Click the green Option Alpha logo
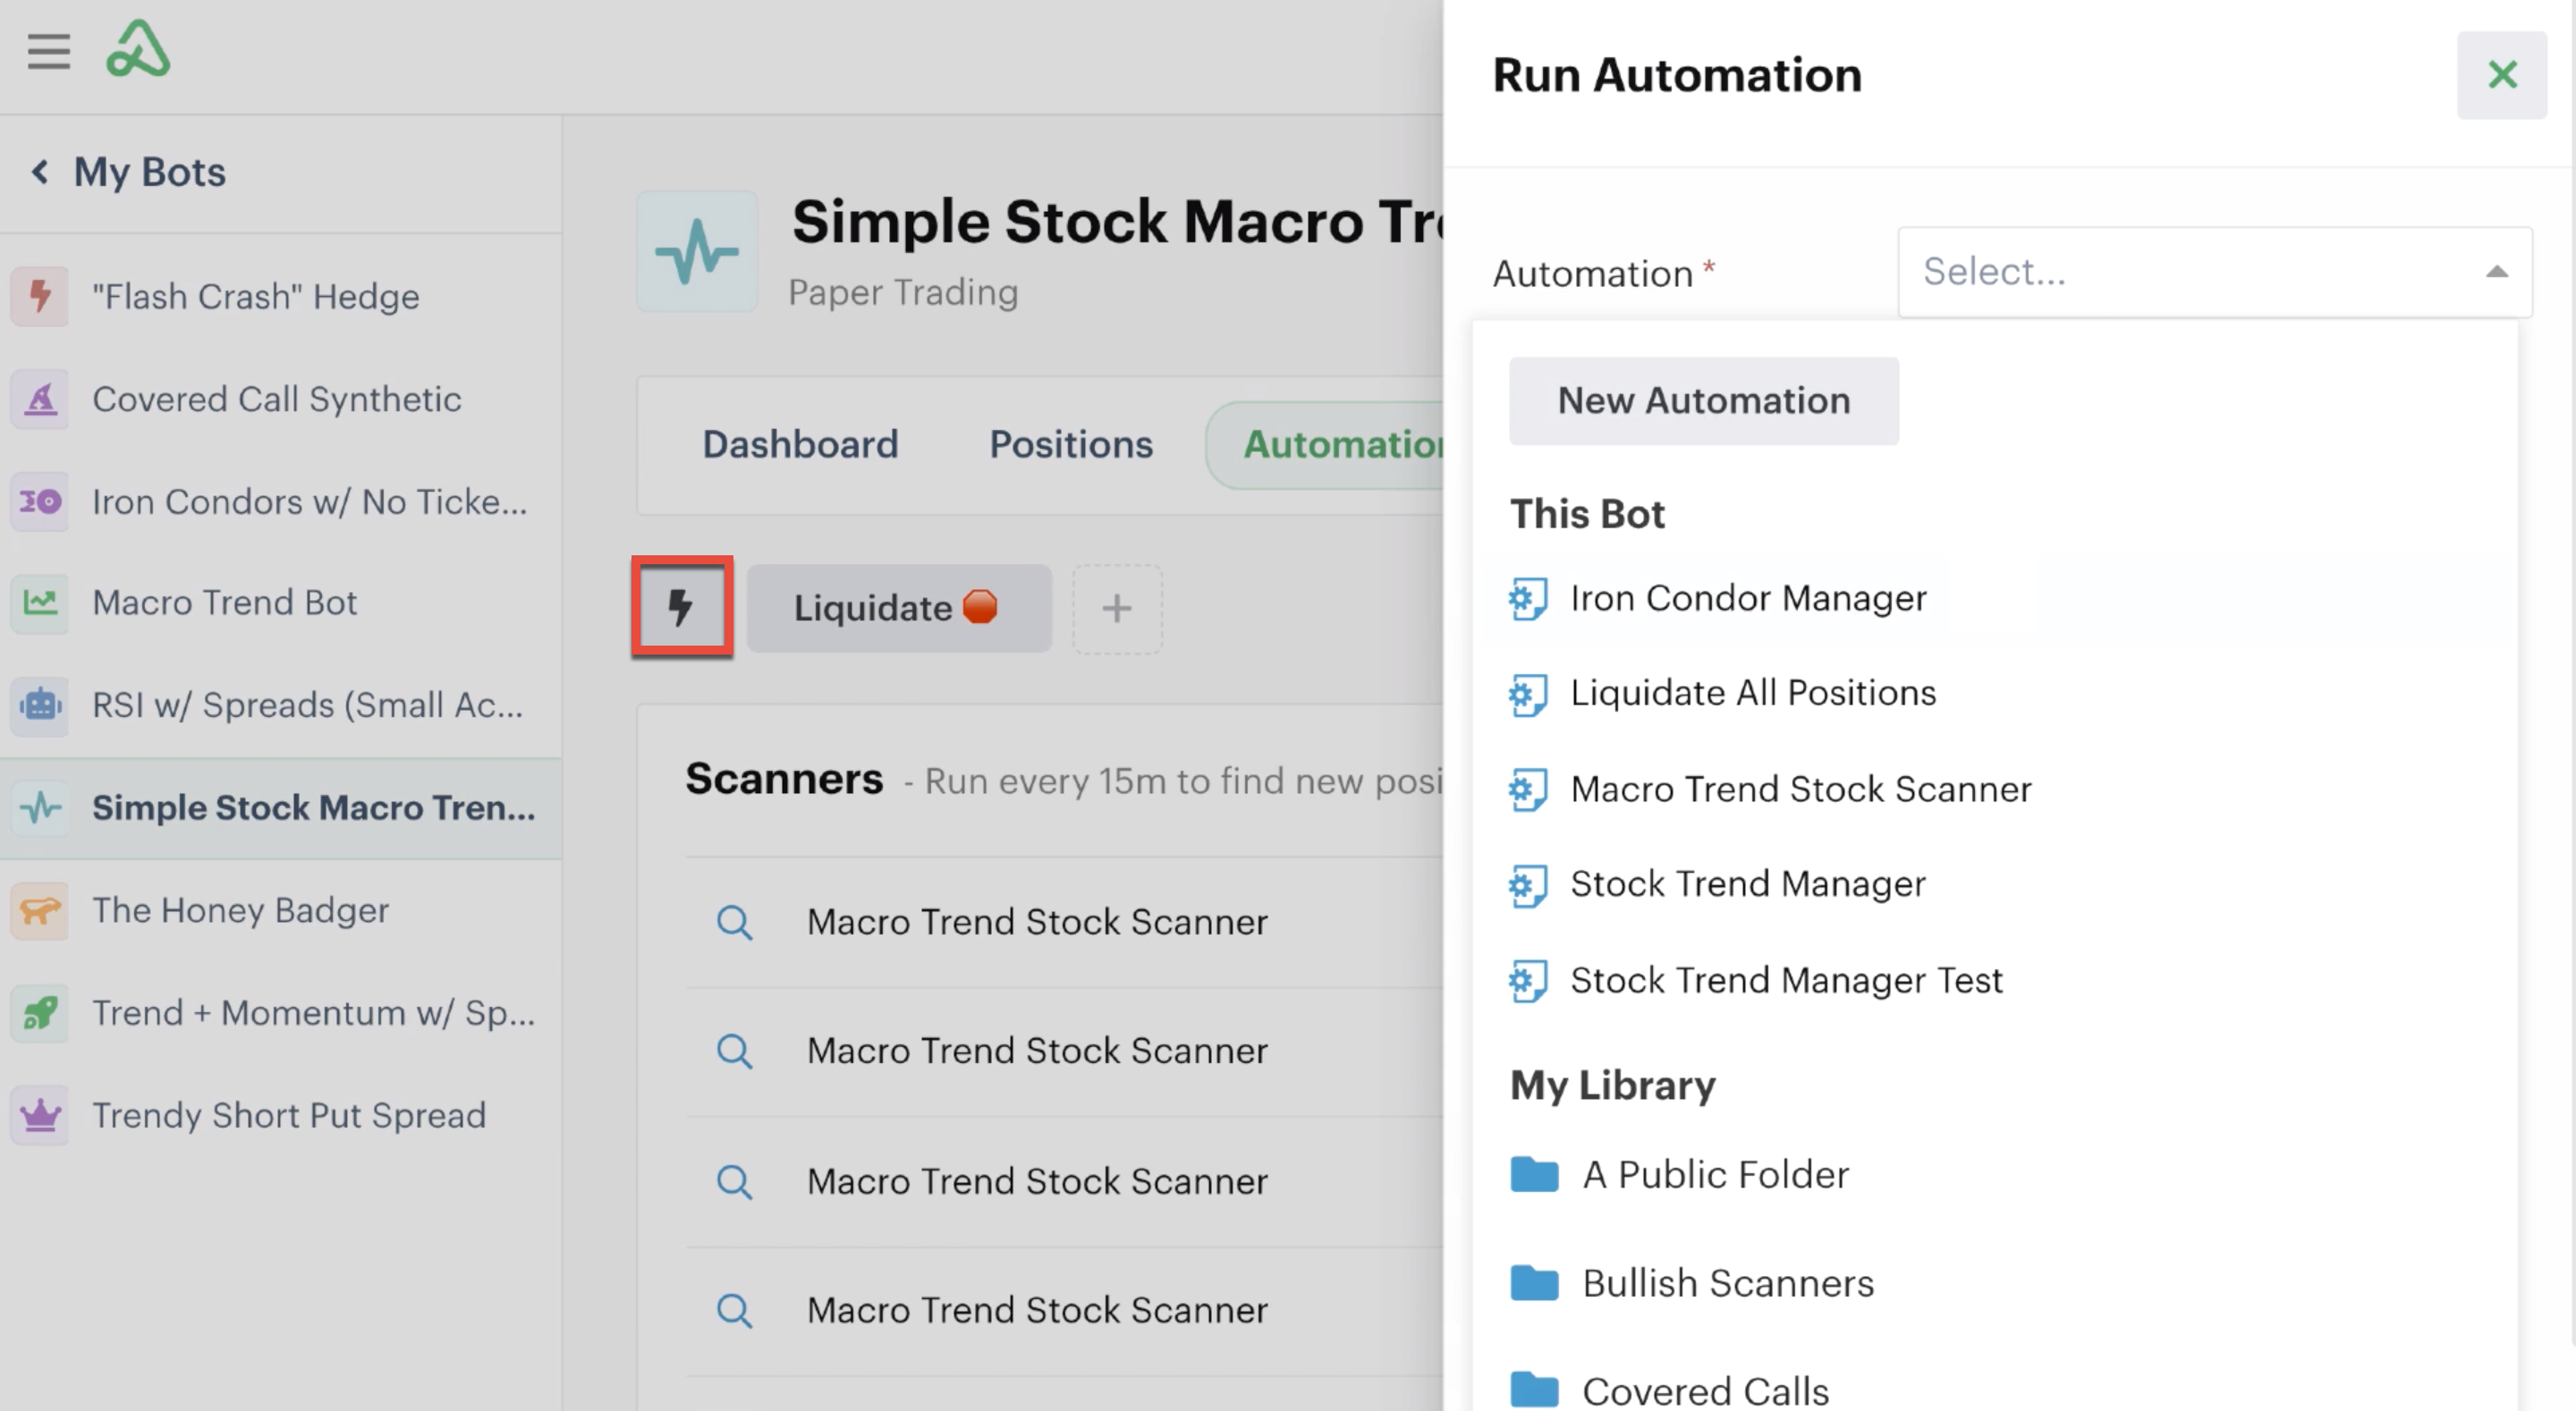This screenshot has width=2576, height=1411. (138, 49)
